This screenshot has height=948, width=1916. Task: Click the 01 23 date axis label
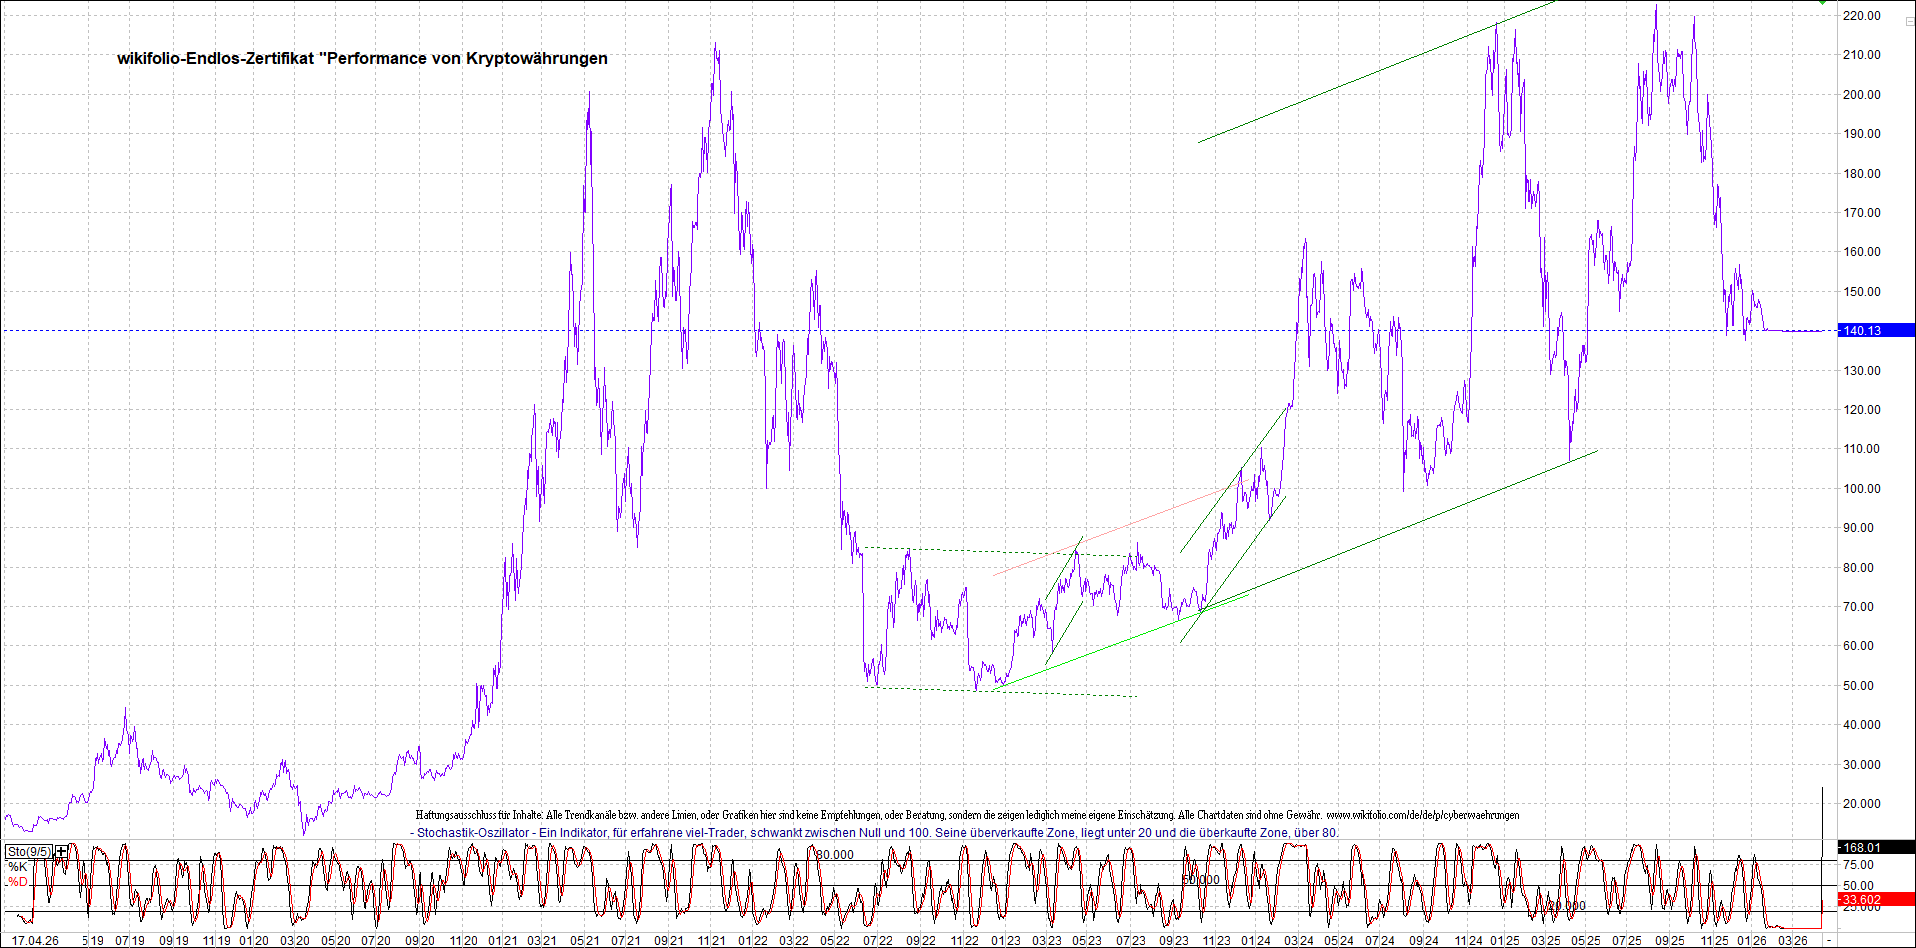(x=1006, y=940)
